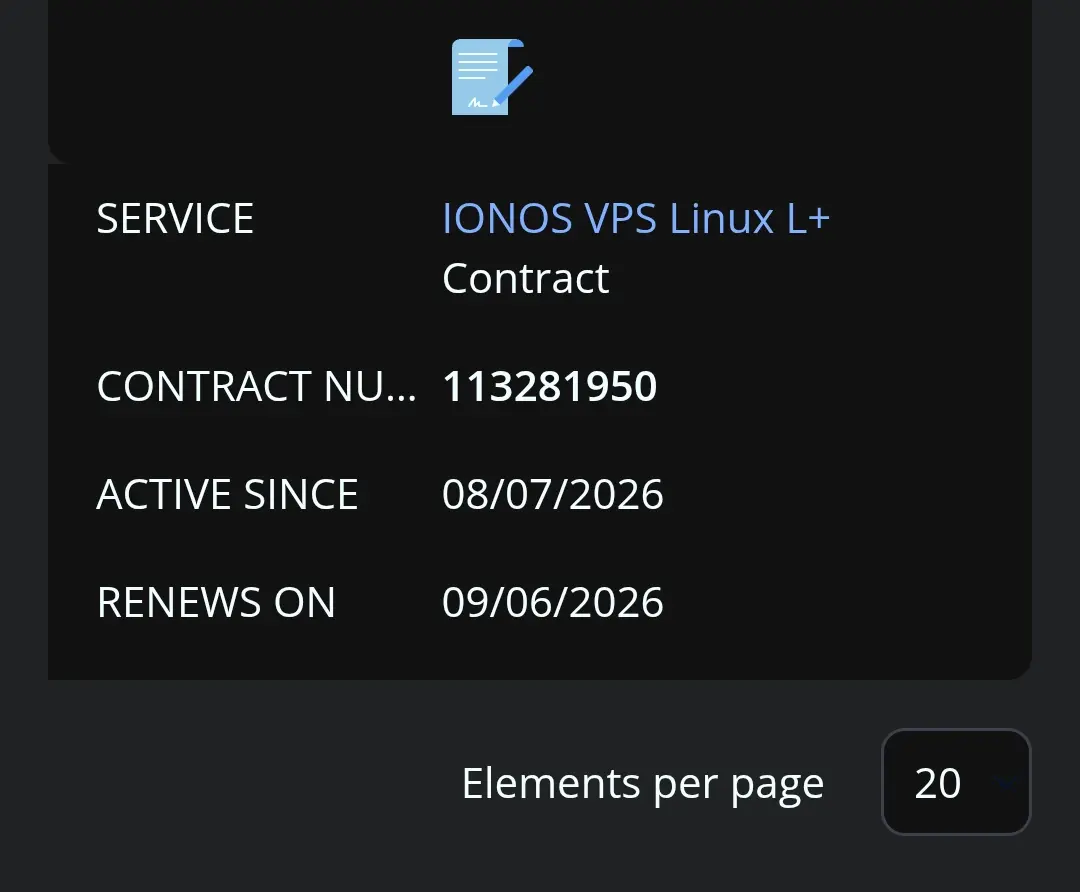Click the ACTIVE SINCE label
1080x892 pixels.
[x=227, y=494]
